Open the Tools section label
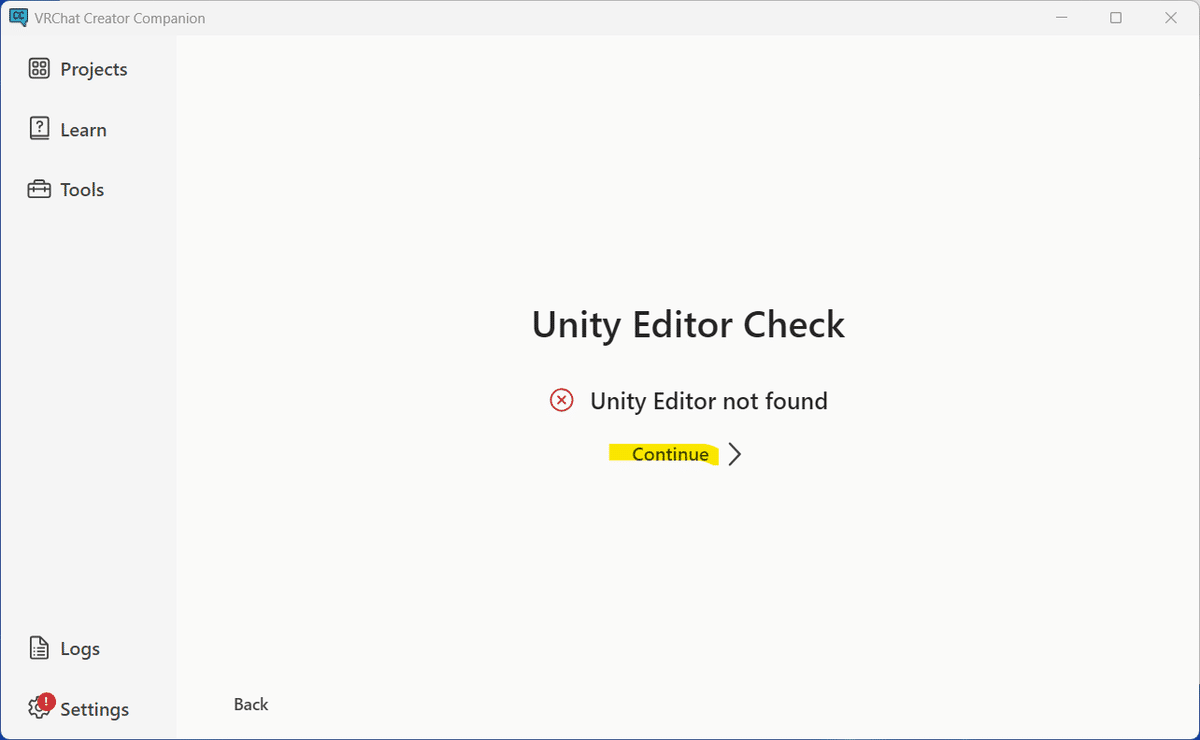Viewport: 1200px width, 740px height. 82,190
